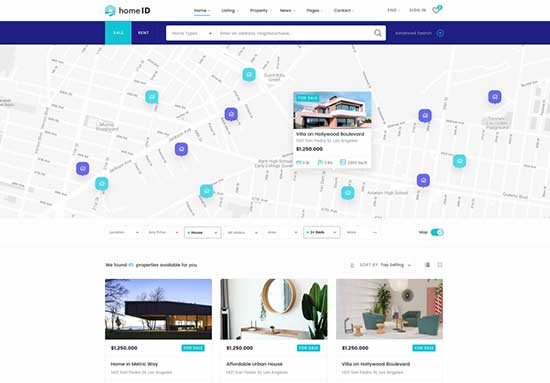The height and width of the screenshot is (383, 550).
Task: Open Villa on Hollywood Boulevard title in map popup
Action: point(330,134)
